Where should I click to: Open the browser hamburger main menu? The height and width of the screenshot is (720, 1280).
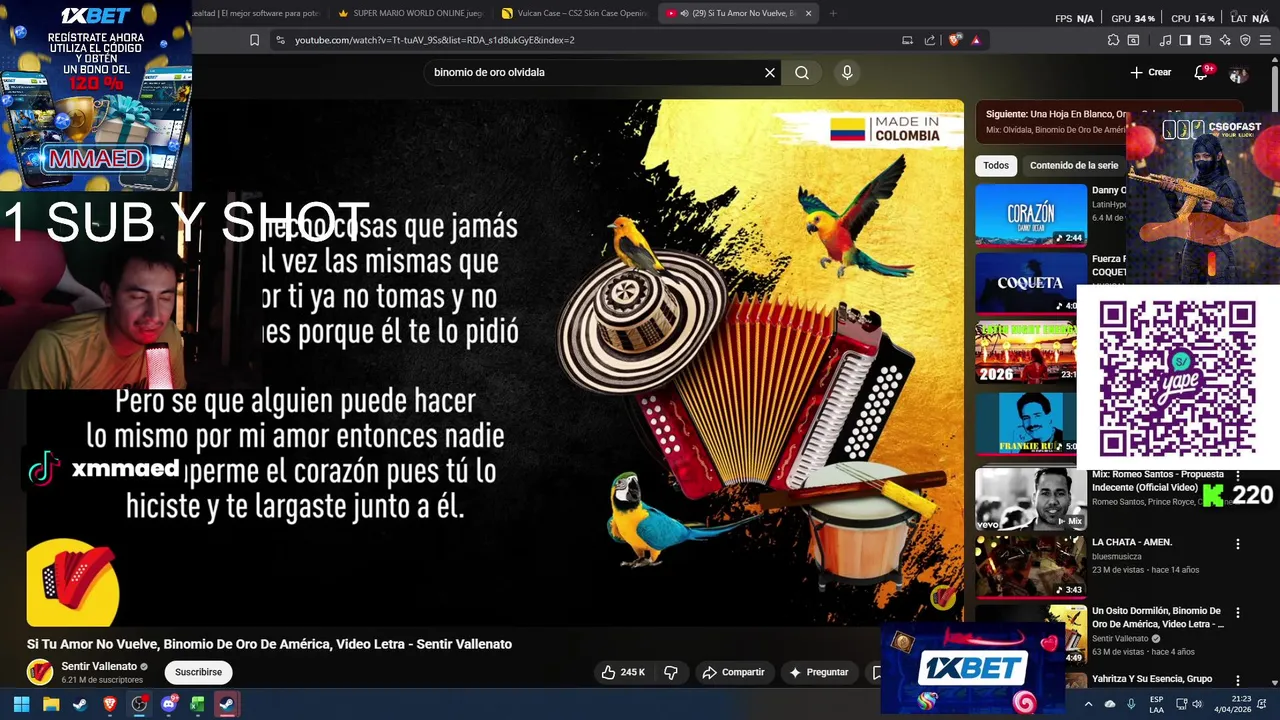(1265, 40)
